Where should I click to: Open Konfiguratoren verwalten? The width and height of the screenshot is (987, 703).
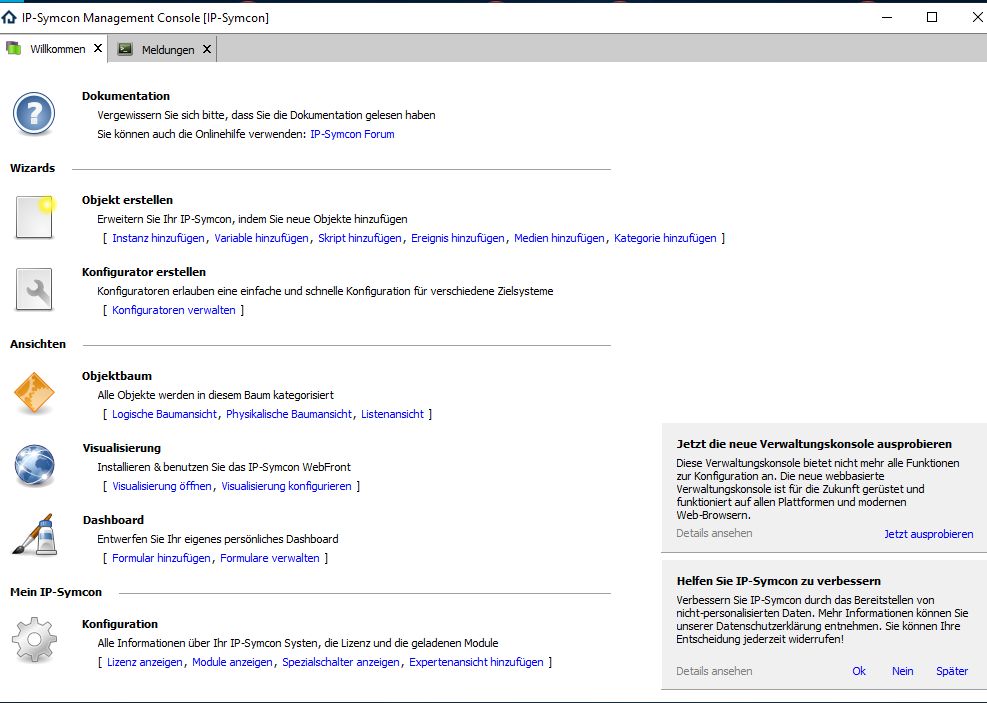point(173,310)
